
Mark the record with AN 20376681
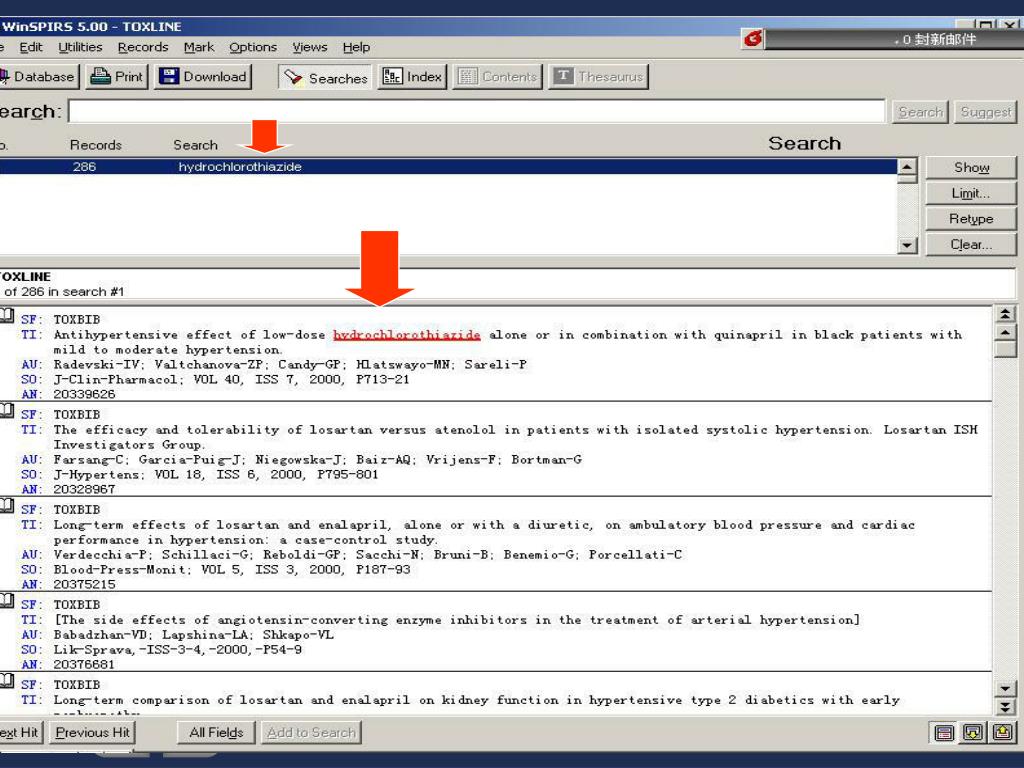(7, 601)
